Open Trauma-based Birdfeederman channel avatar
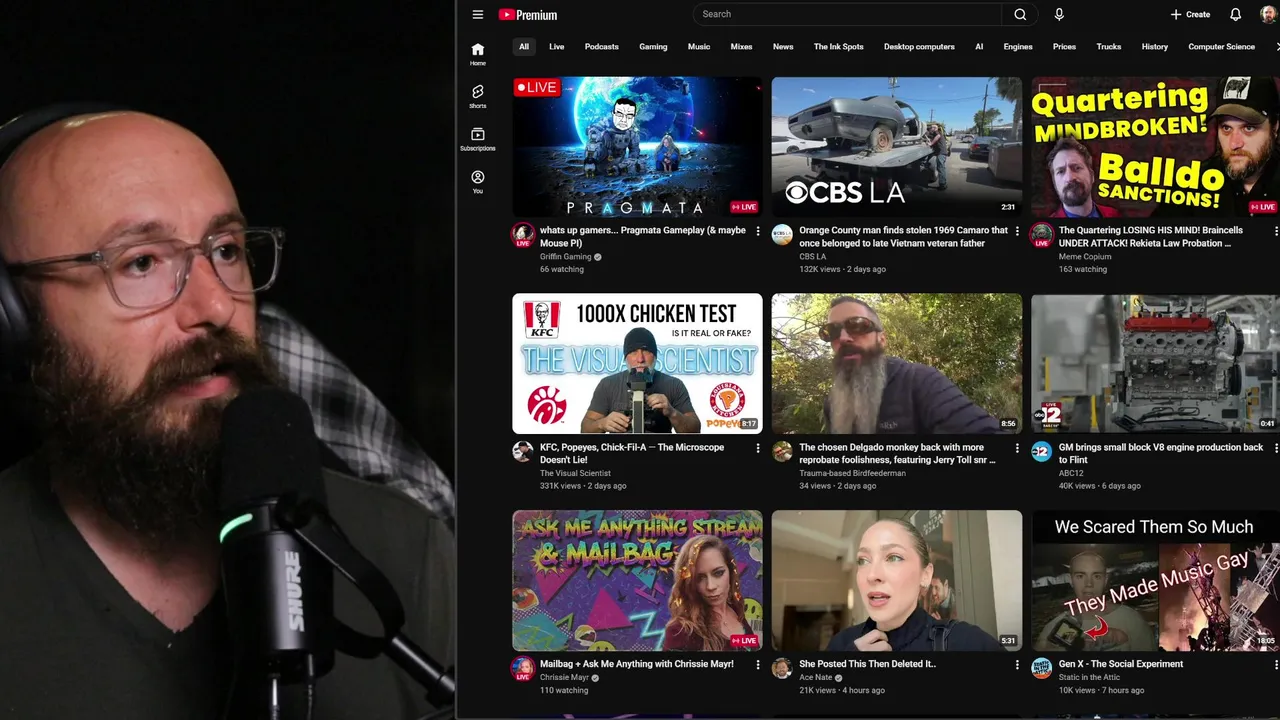Screen dimensions: 1280x720 [x=782, y=451]
